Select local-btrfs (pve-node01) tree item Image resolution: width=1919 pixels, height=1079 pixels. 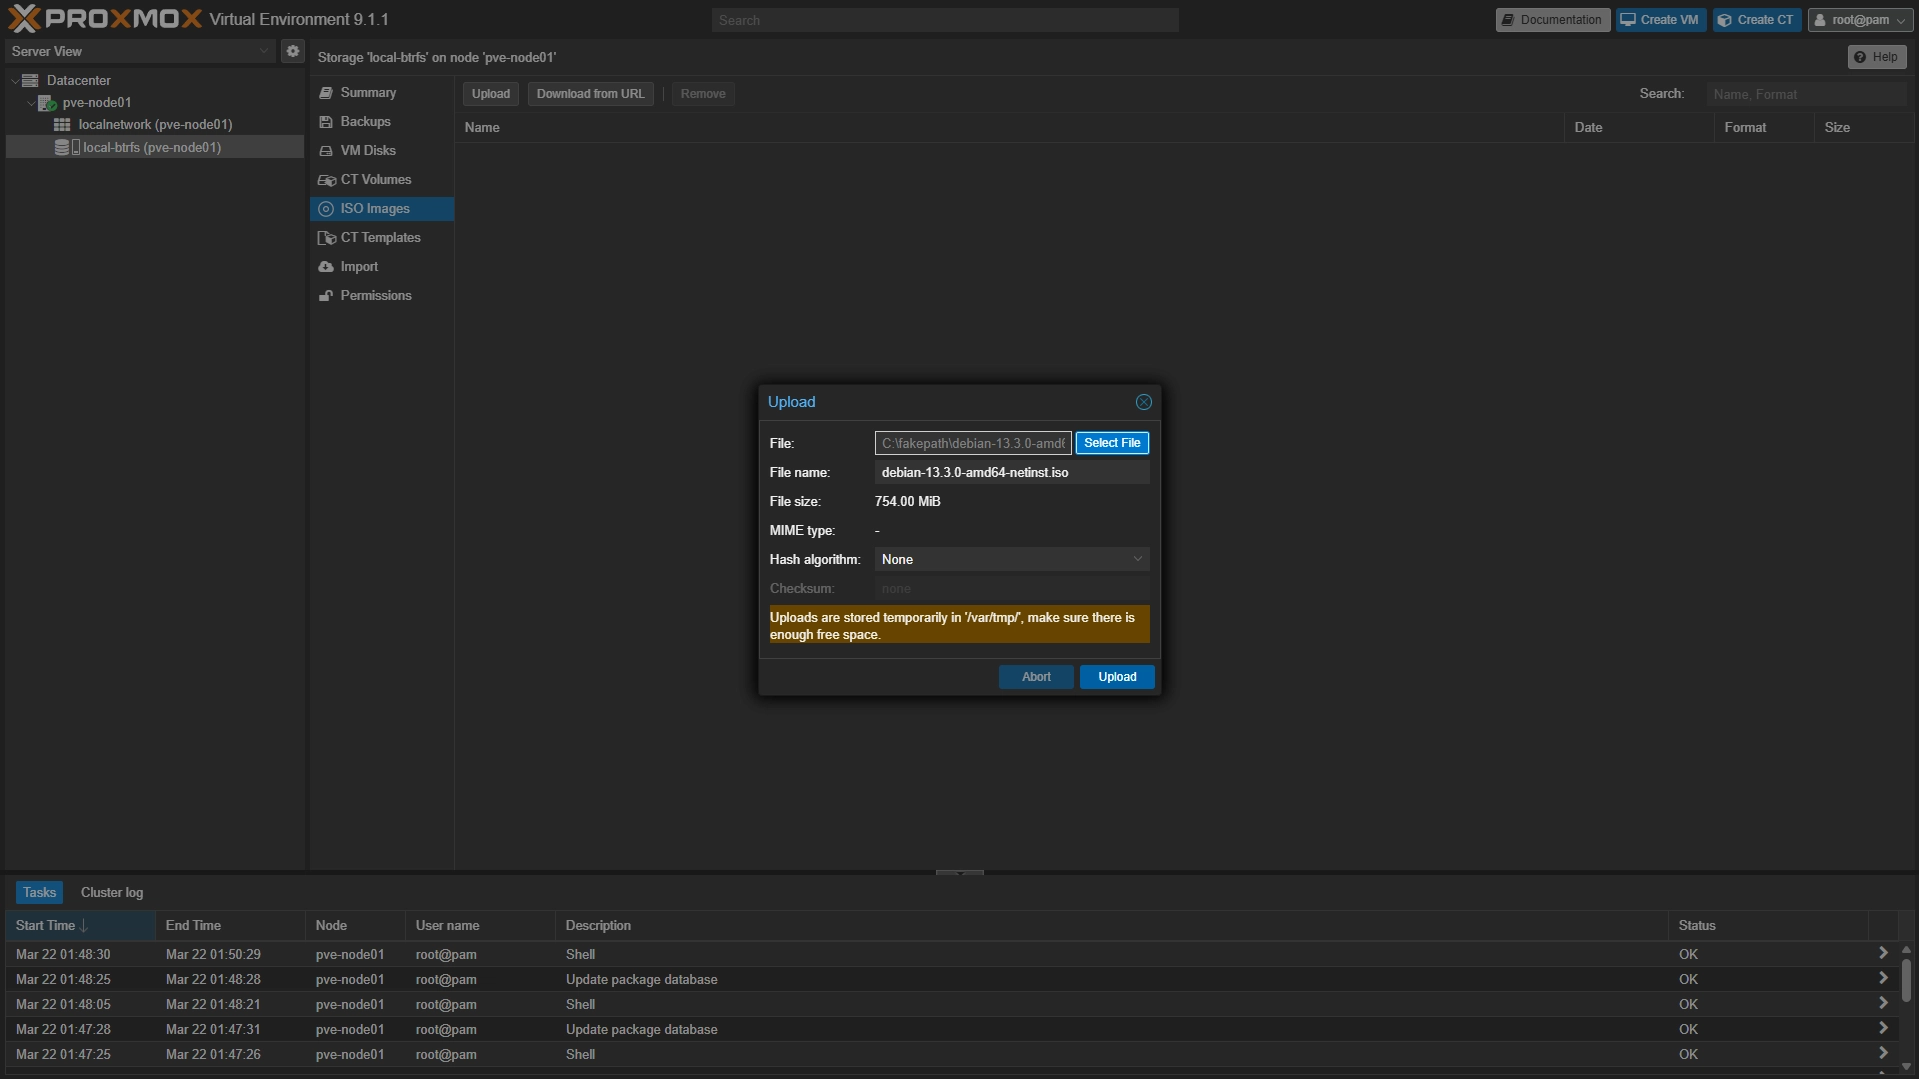[x=155, y=147]
